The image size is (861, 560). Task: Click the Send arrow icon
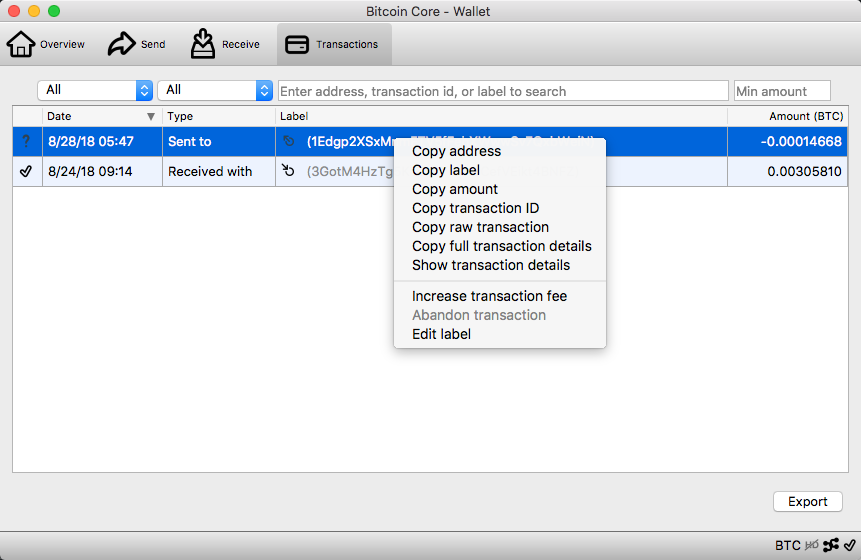coord(121,44)
